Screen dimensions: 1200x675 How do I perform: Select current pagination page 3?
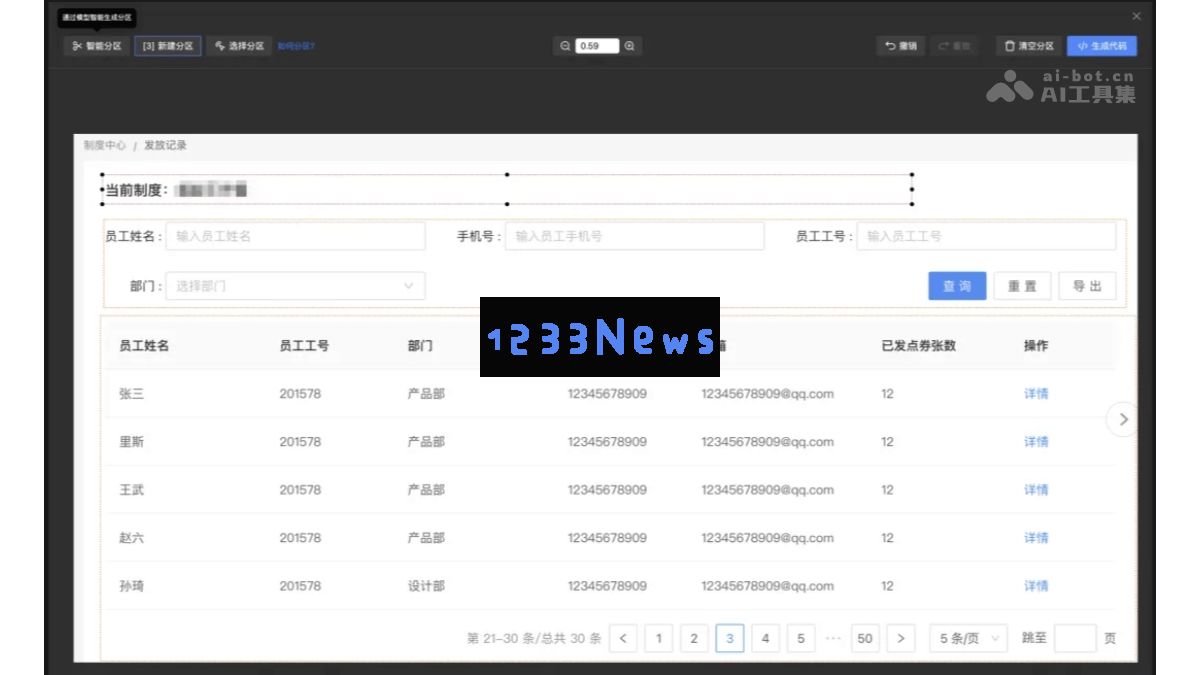[x=730, y=638]
